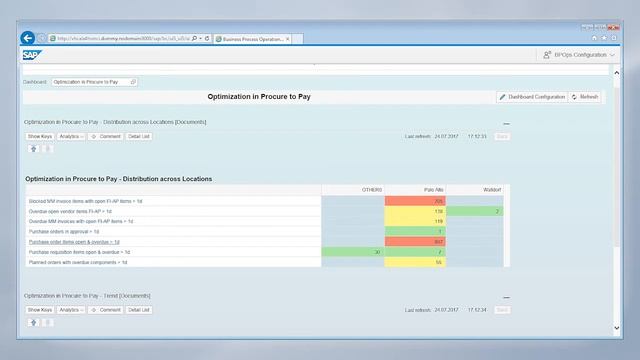Click the OTHERS column header
This screenshot has width=640, height=360.
coord(353,190)
